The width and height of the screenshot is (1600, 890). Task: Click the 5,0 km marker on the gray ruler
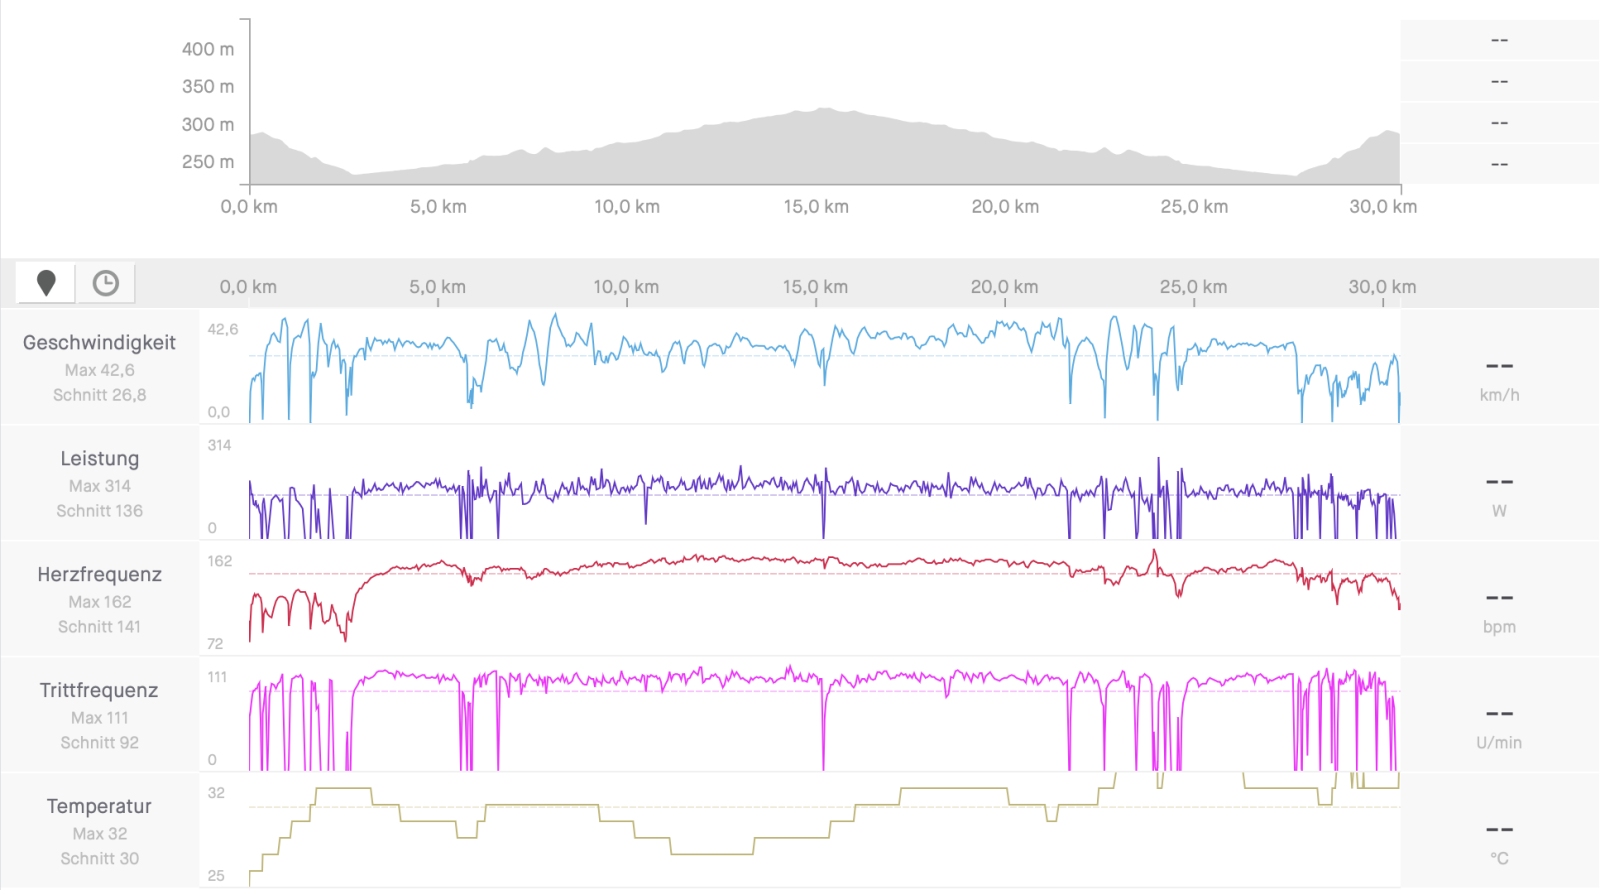click(x=437, y=287)
